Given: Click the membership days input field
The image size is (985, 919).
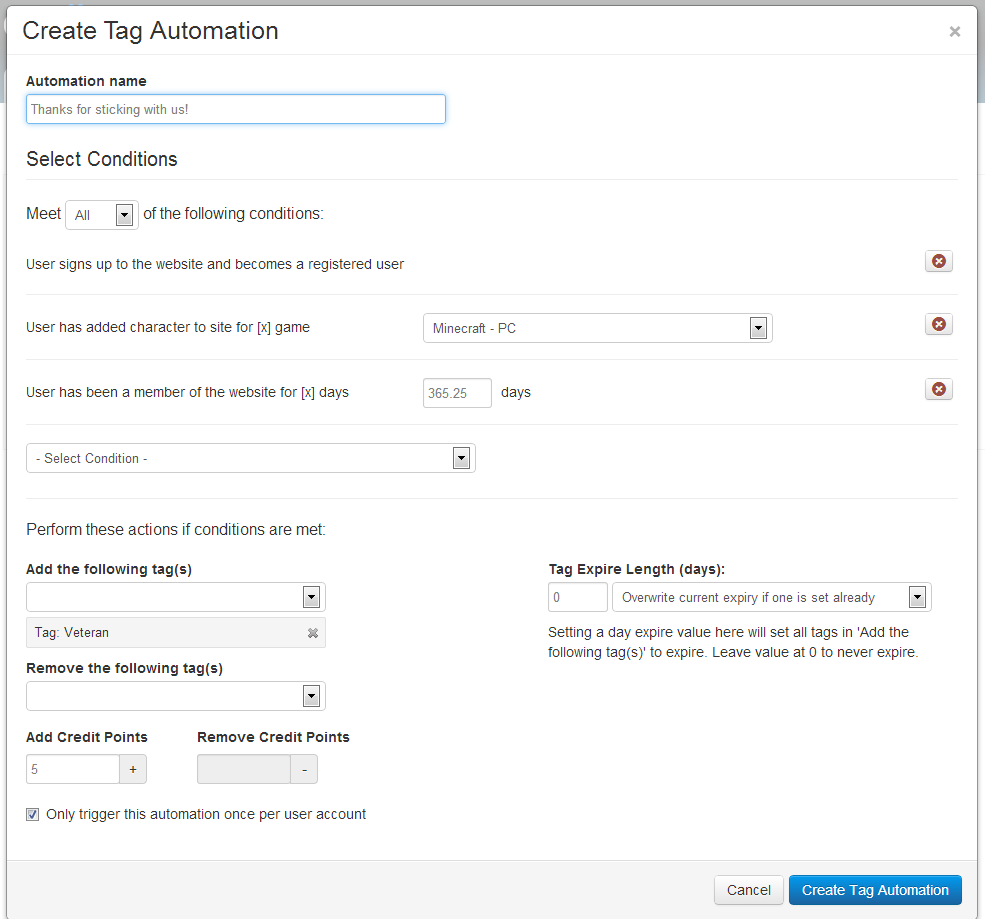Looking at the screenshot, I should click(457, 393).
